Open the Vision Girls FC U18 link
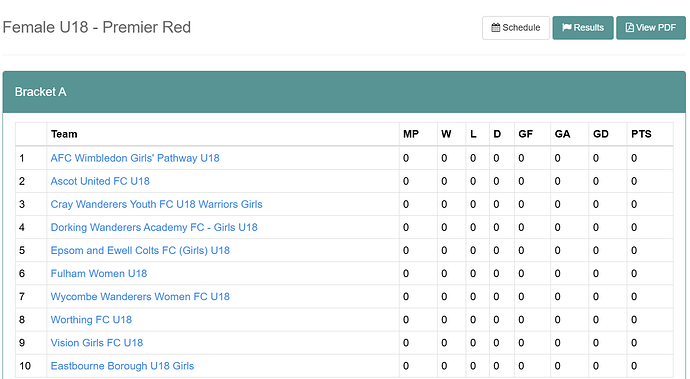The image size is (690, 379). [97, 343]
